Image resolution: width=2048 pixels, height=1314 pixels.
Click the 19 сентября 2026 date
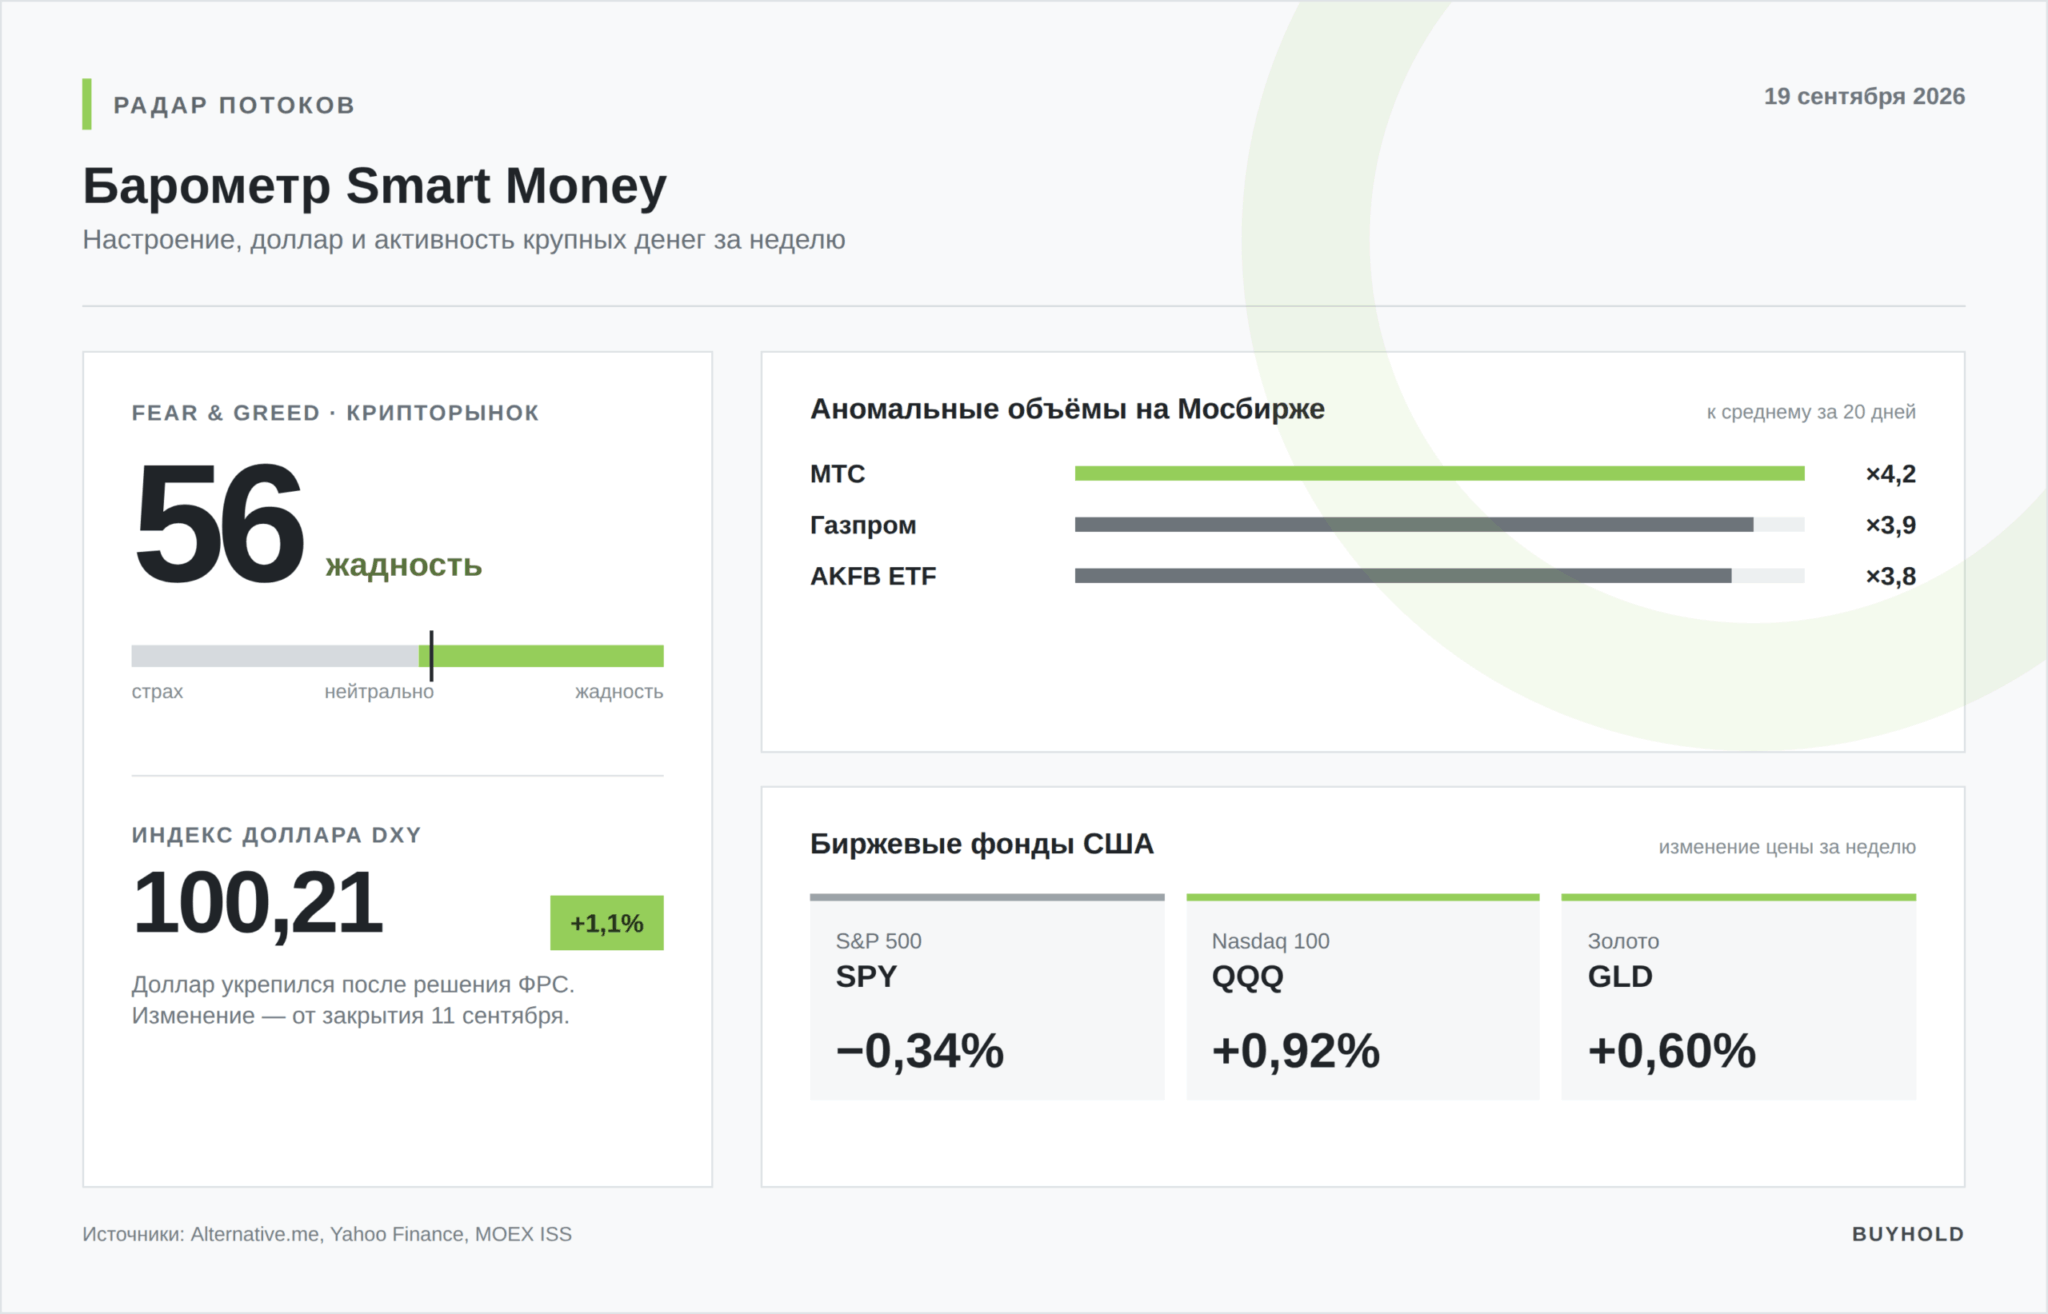[x=1864, y=97]
